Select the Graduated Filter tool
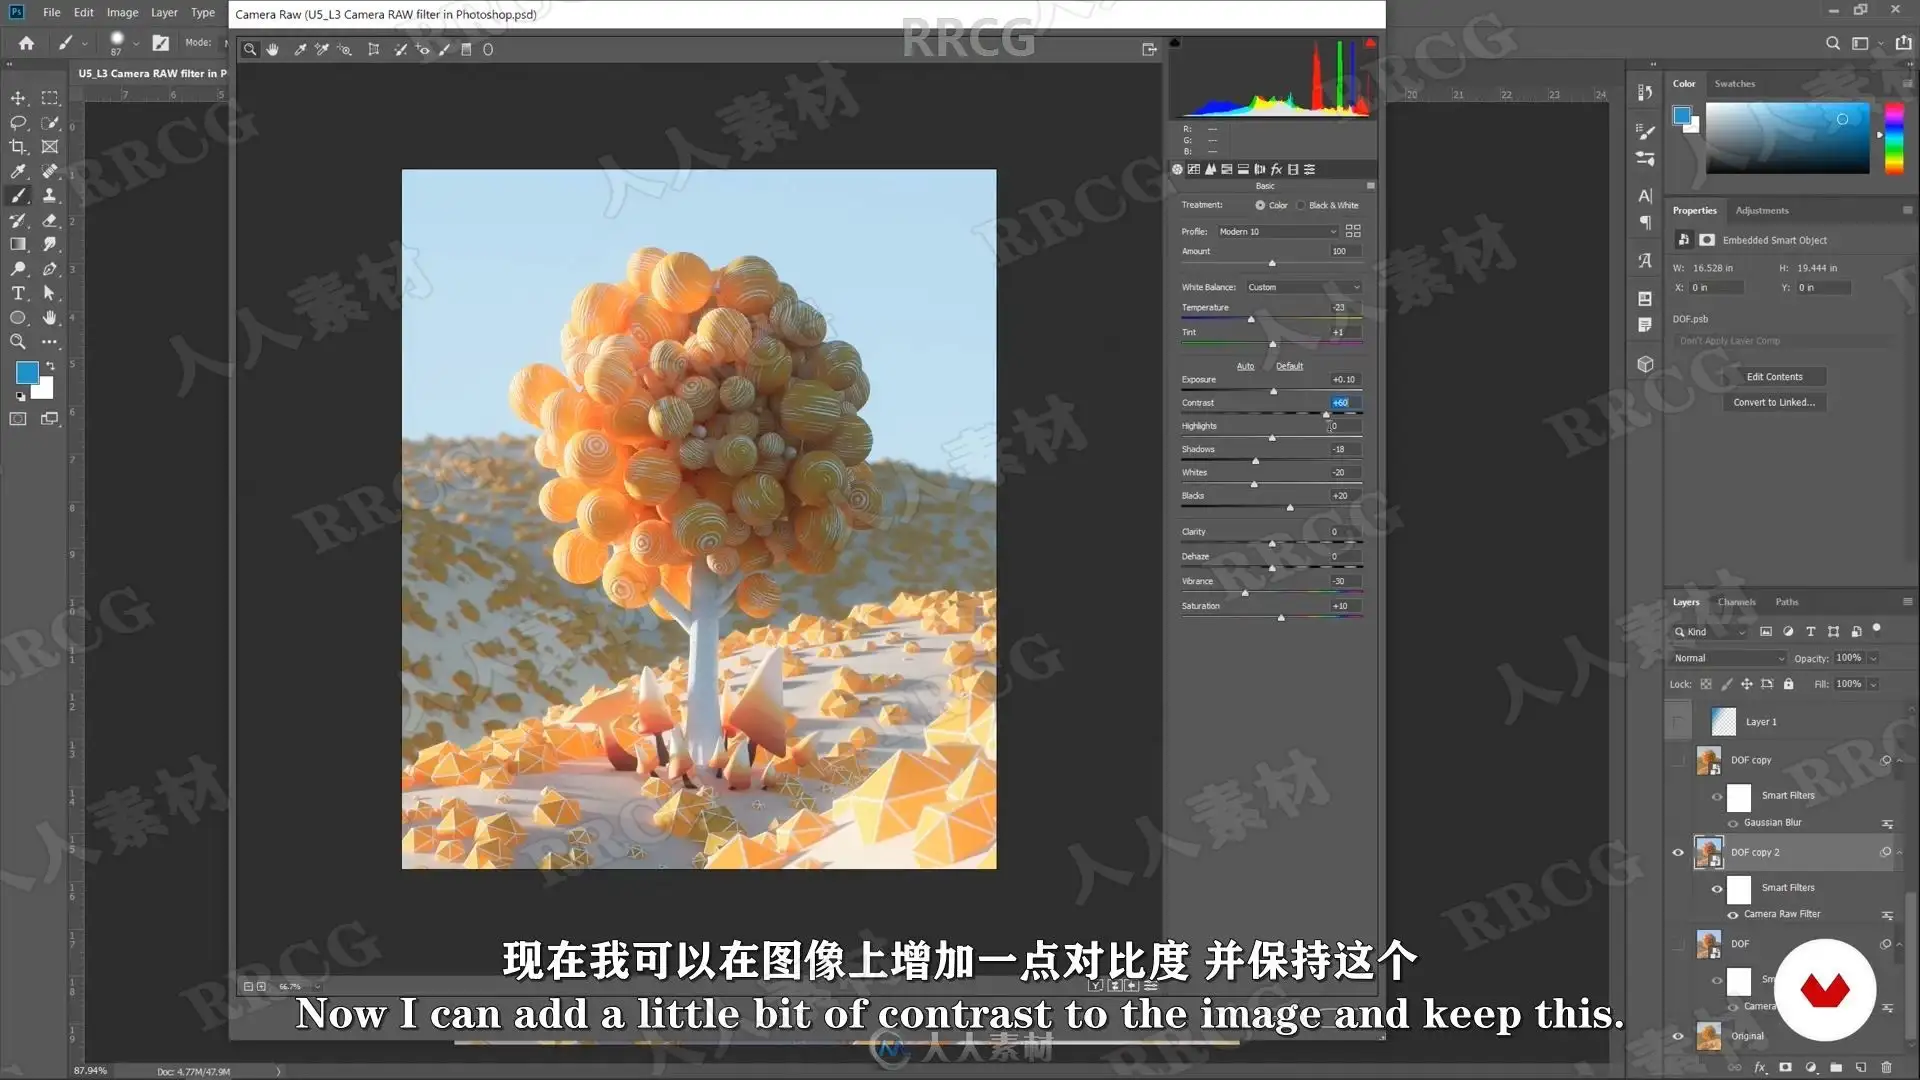This screenshot has width=1920, height=1080. (466, 49)
